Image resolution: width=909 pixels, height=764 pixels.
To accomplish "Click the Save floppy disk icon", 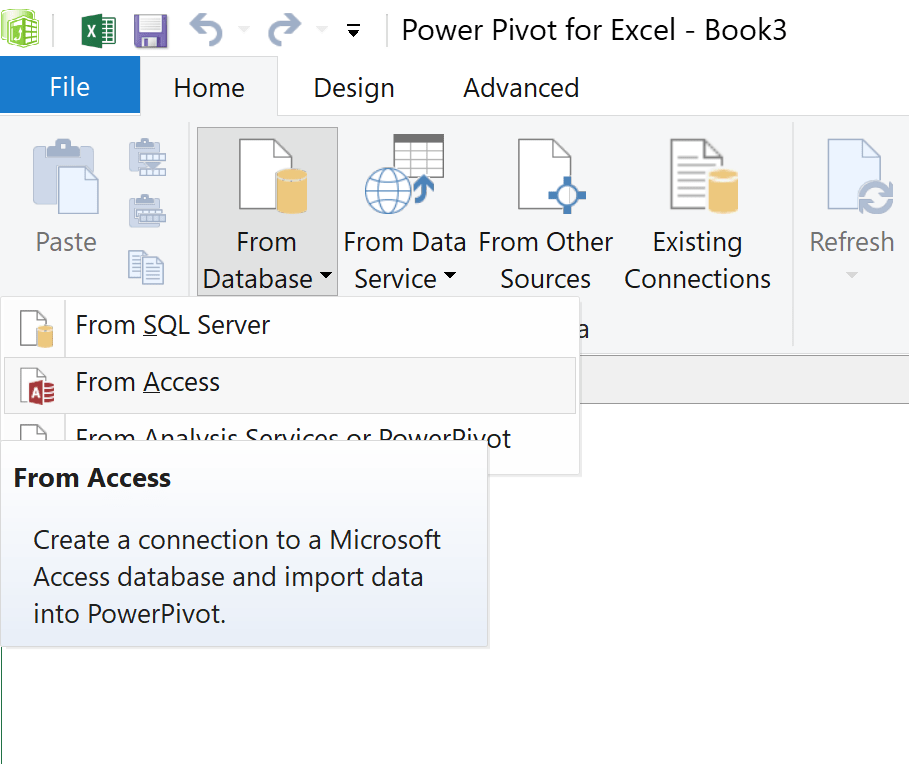I will point(151,31).
